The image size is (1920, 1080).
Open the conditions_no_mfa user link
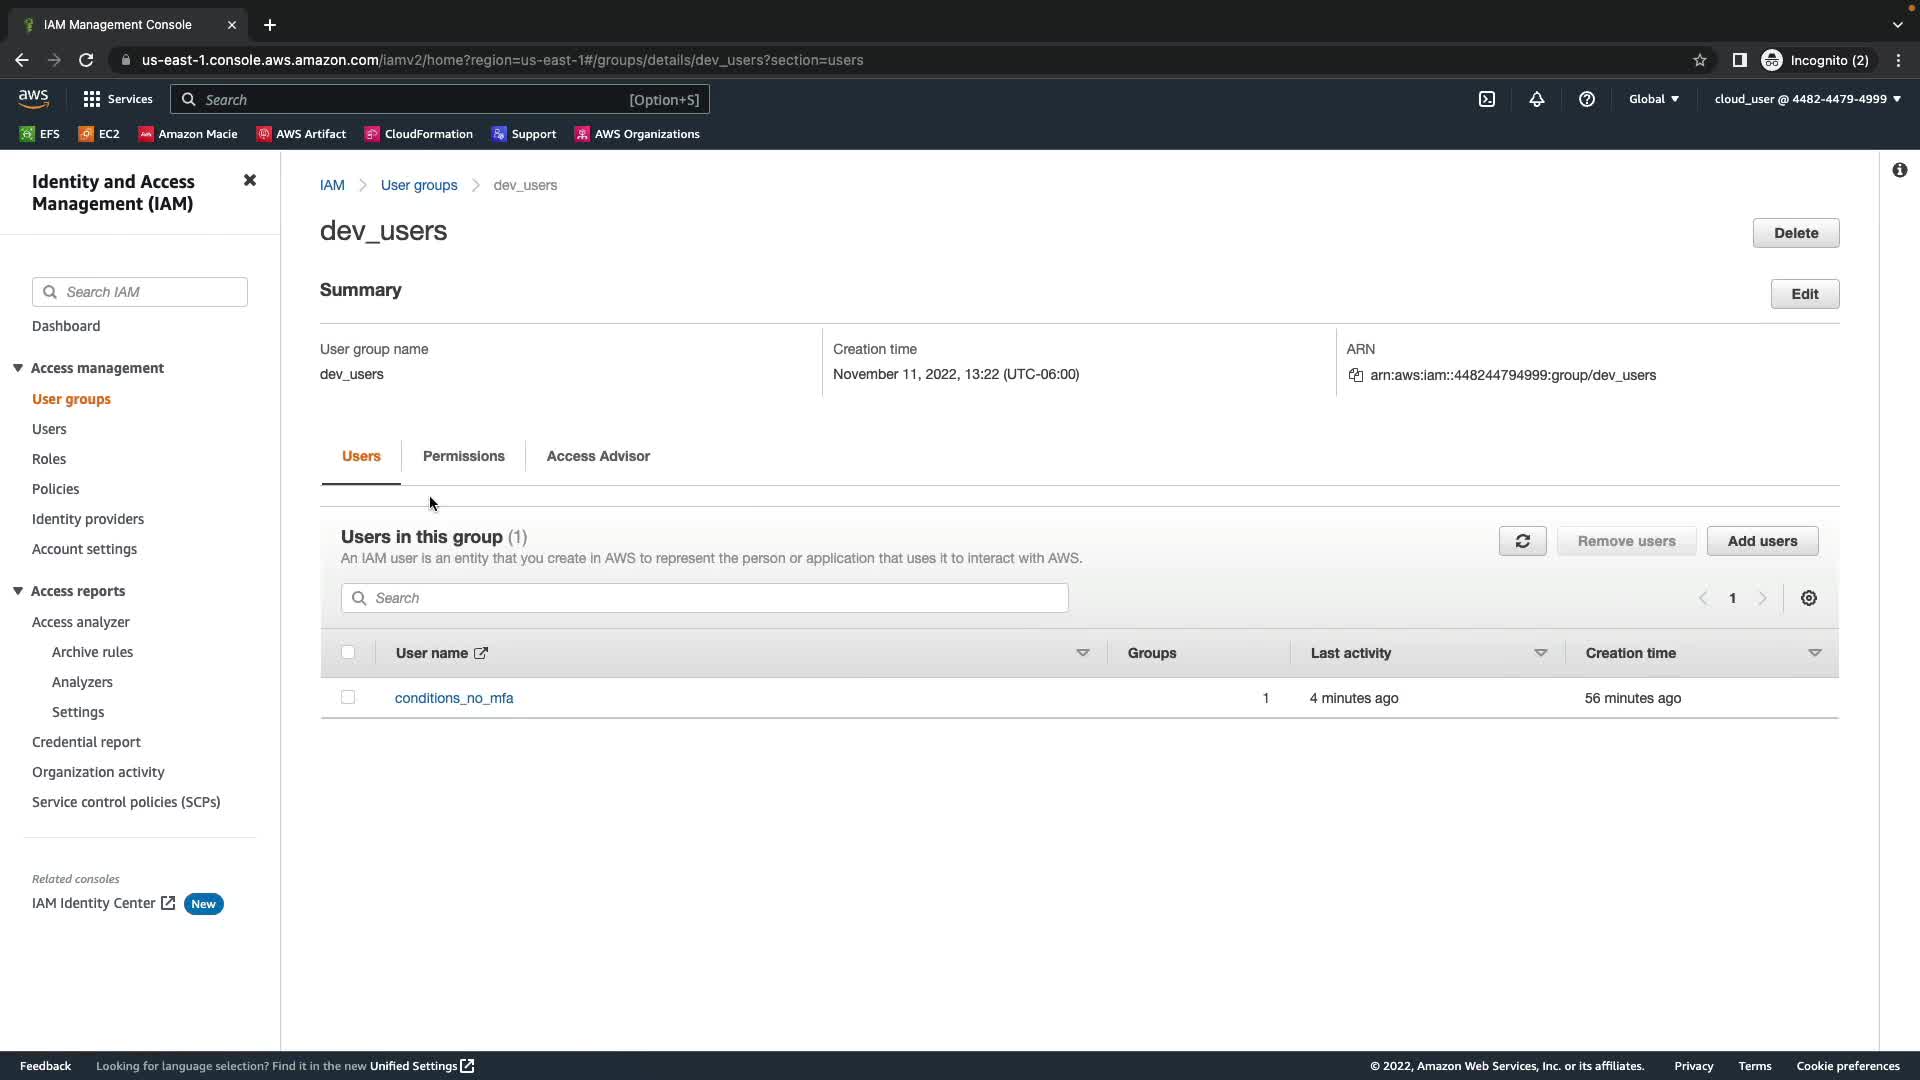click(454, 698)
